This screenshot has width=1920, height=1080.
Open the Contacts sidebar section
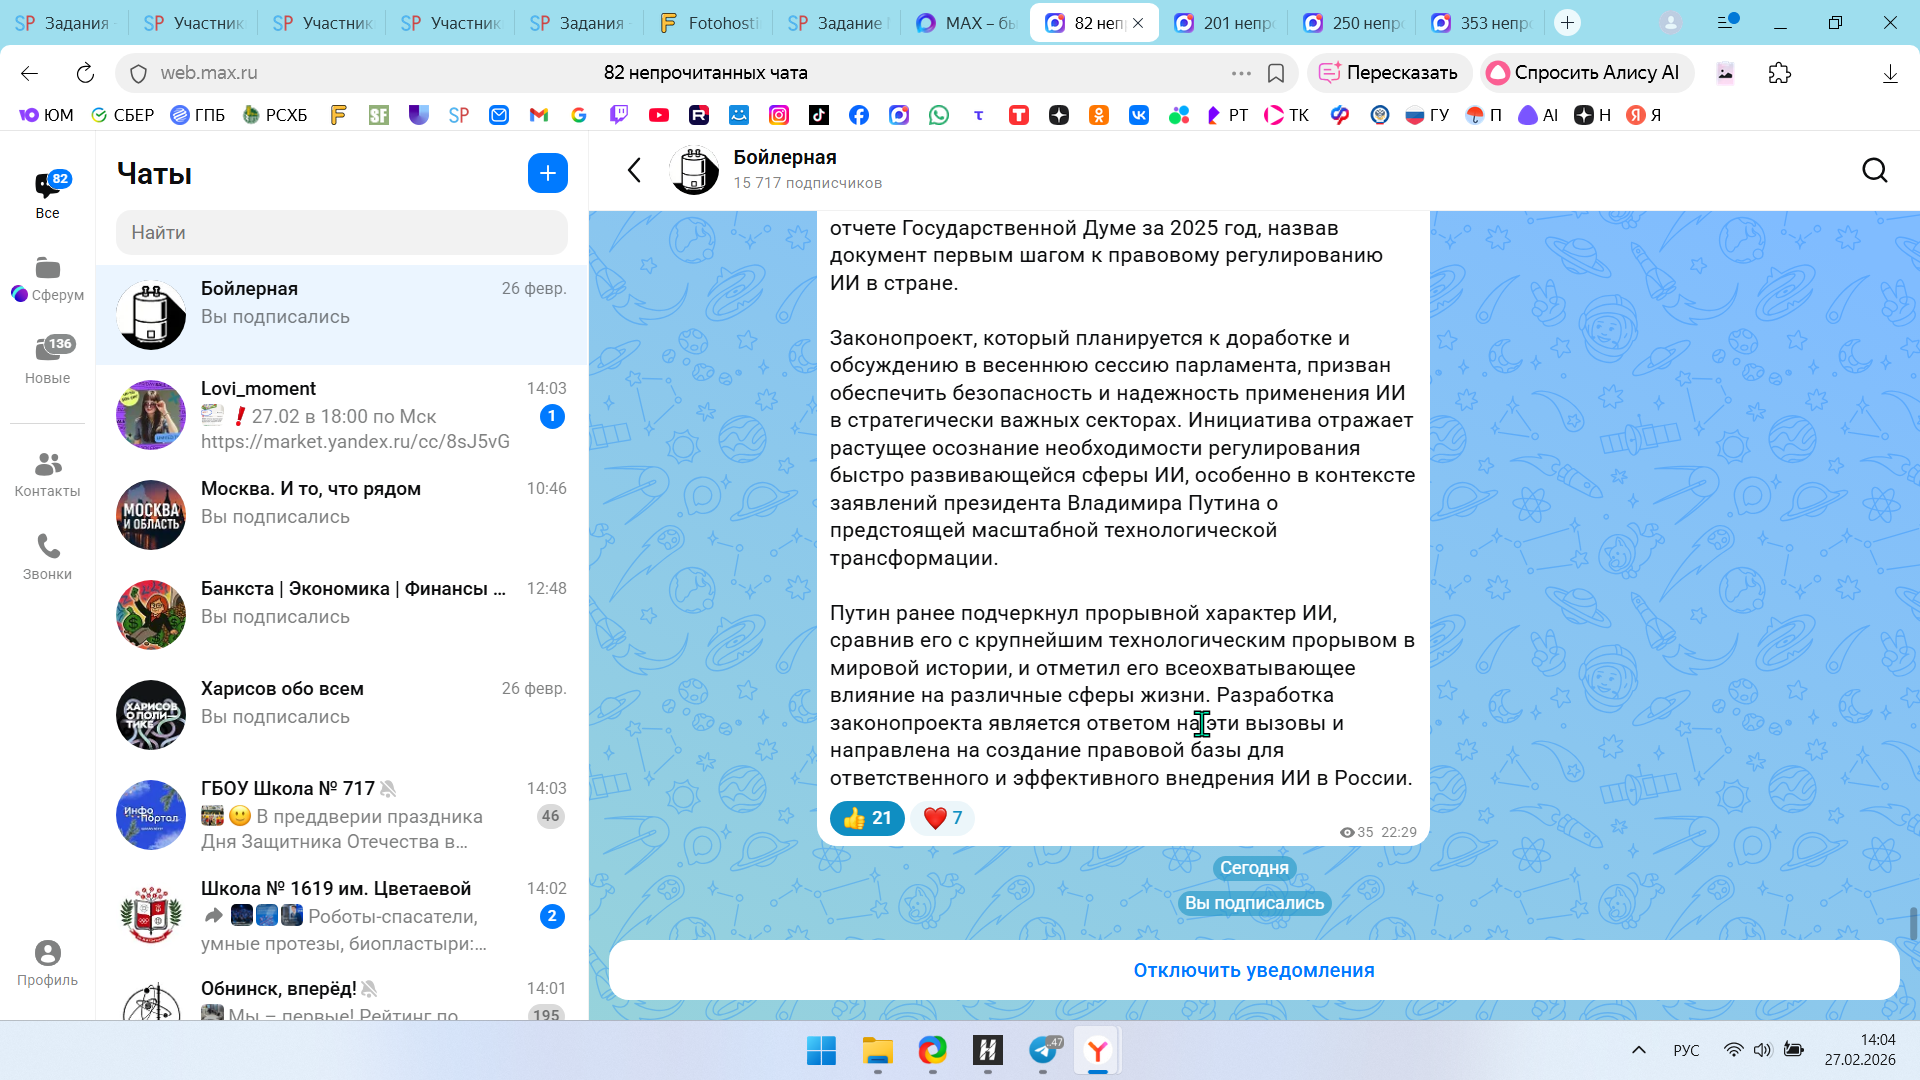point(47,474)
